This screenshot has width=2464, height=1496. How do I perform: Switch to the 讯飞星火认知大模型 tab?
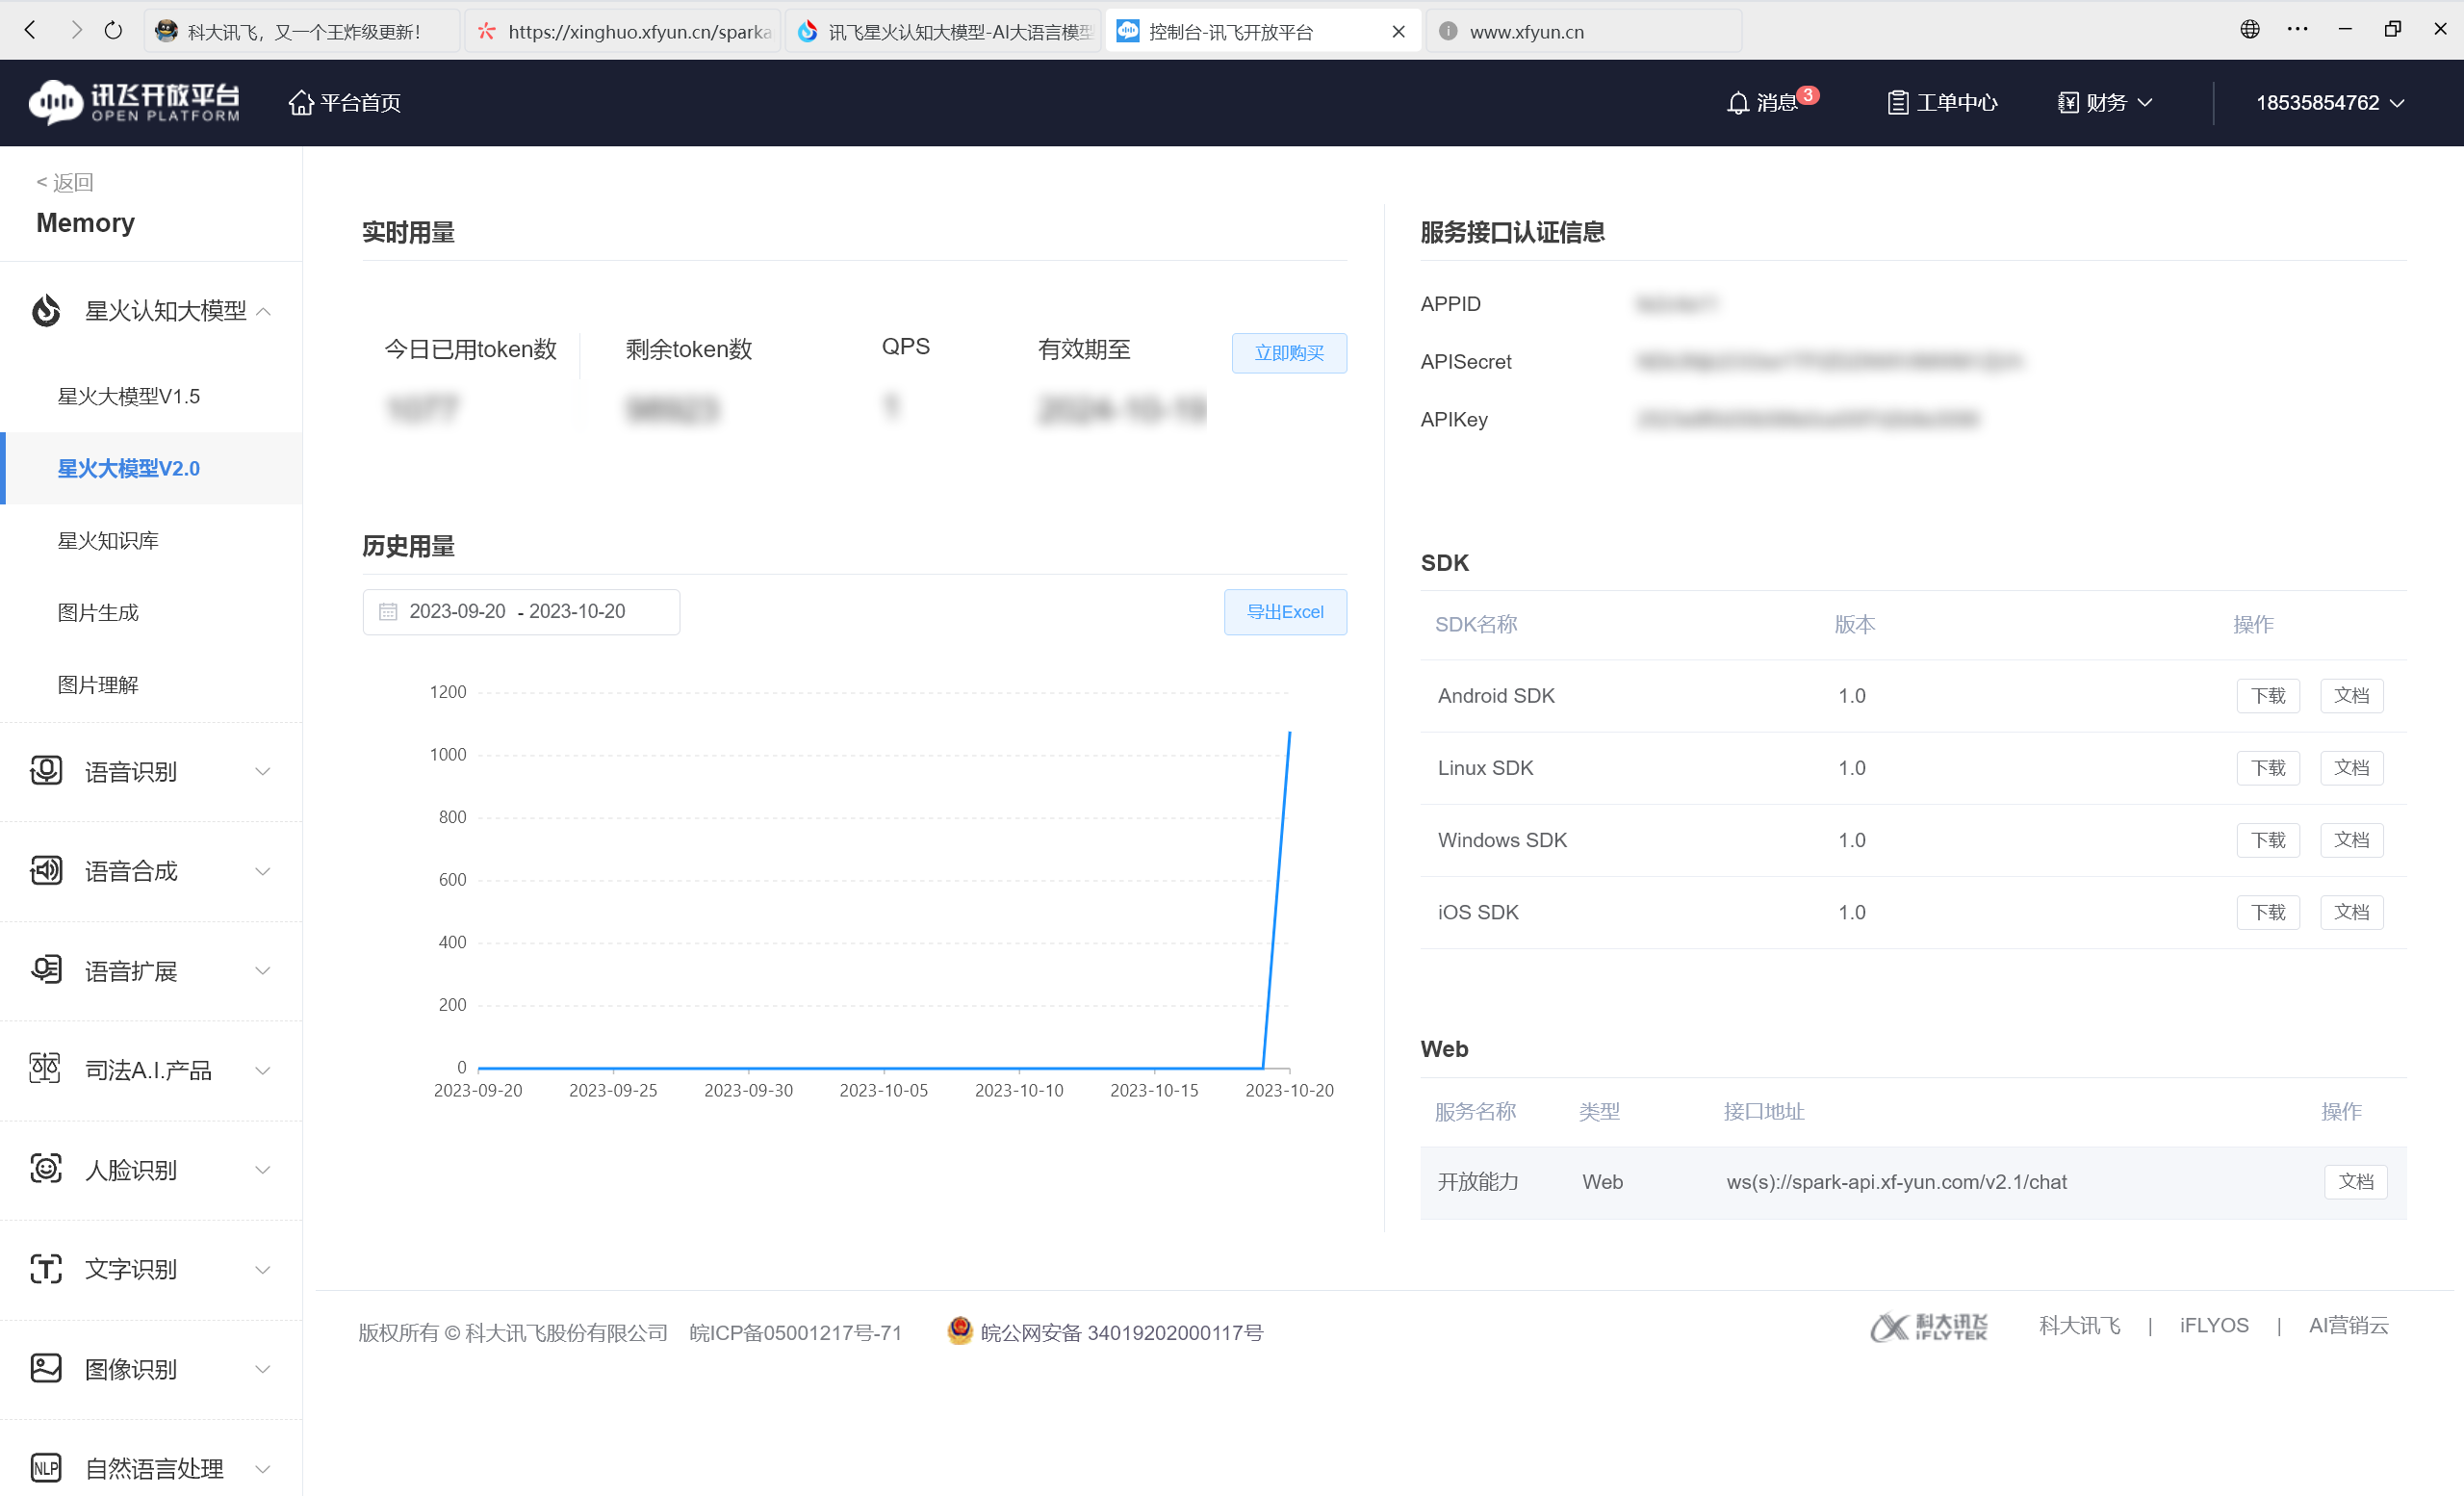click(943, 31)
